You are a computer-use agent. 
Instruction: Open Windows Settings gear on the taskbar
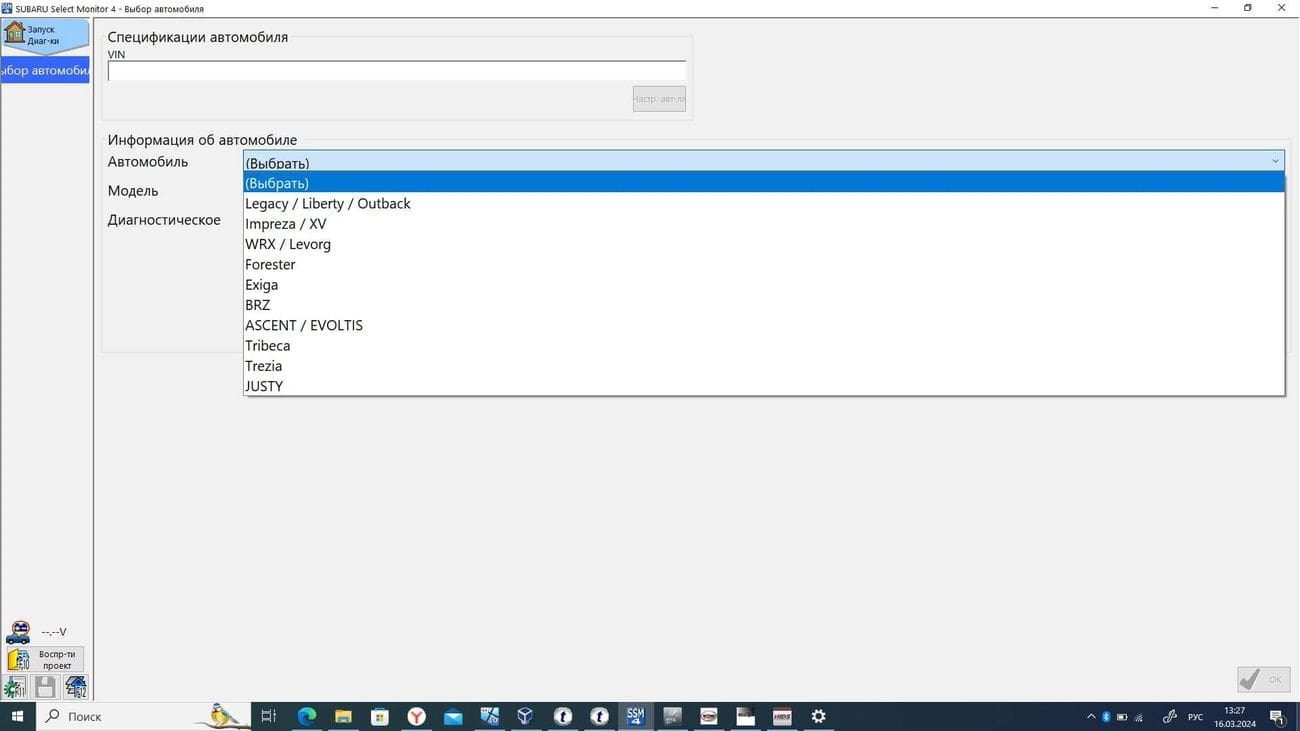tap(819, 716)
